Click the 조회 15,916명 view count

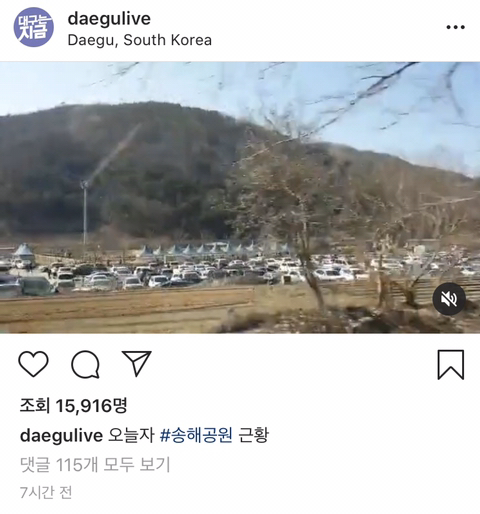(x=73, y=405)
